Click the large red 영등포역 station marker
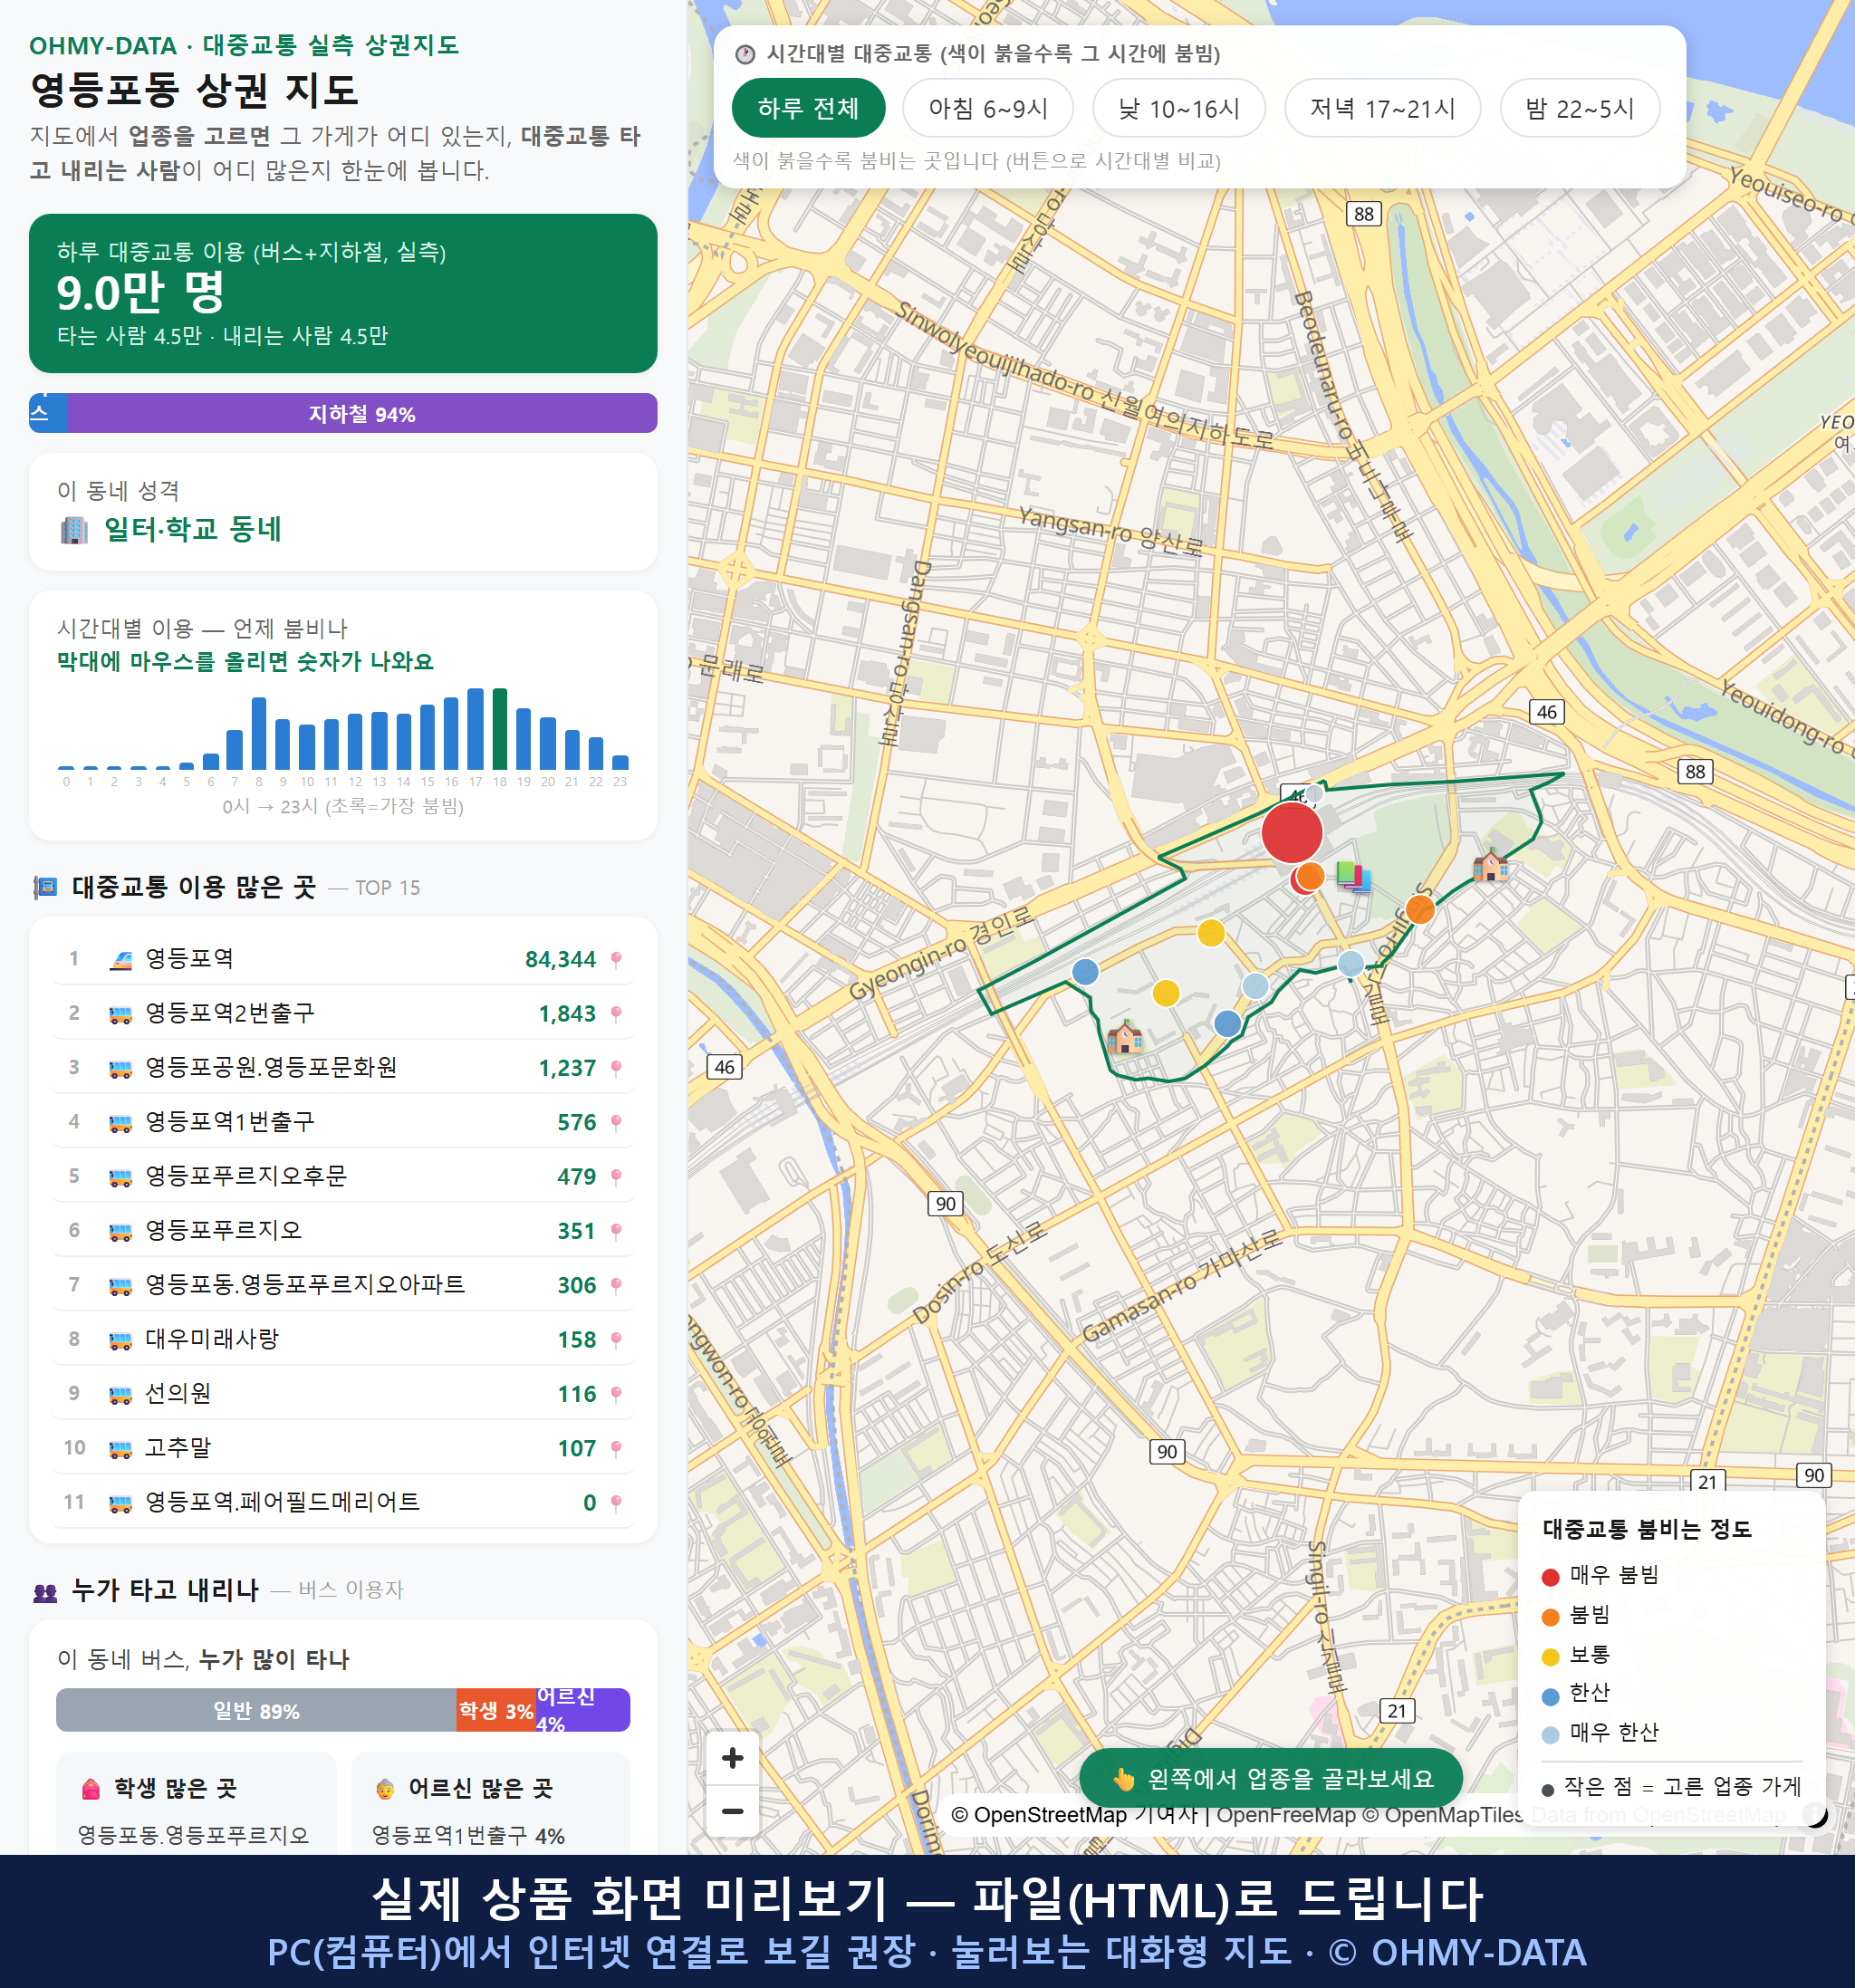The height and width of the screenshot is (1988, 1855). point(1291,832)
